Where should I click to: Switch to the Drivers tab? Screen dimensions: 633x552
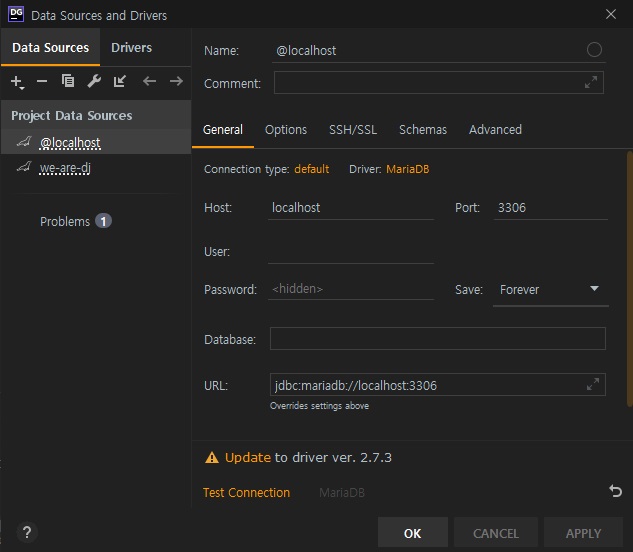click(x=132, y=48)
